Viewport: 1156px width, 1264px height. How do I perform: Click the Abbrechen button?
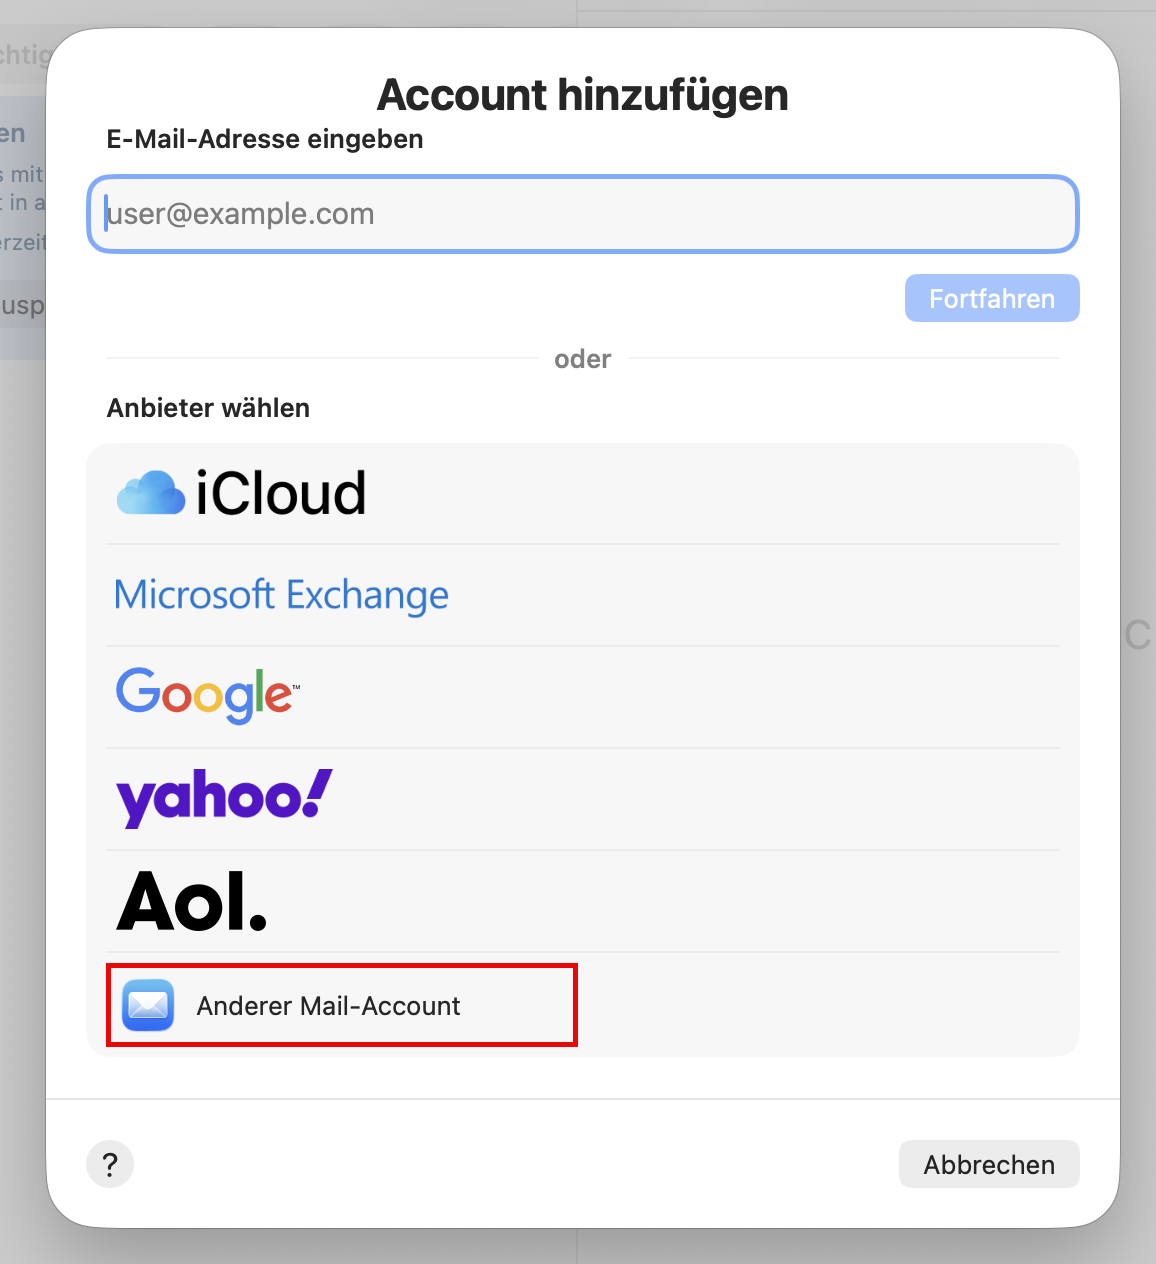click(x=988, y=1164)
